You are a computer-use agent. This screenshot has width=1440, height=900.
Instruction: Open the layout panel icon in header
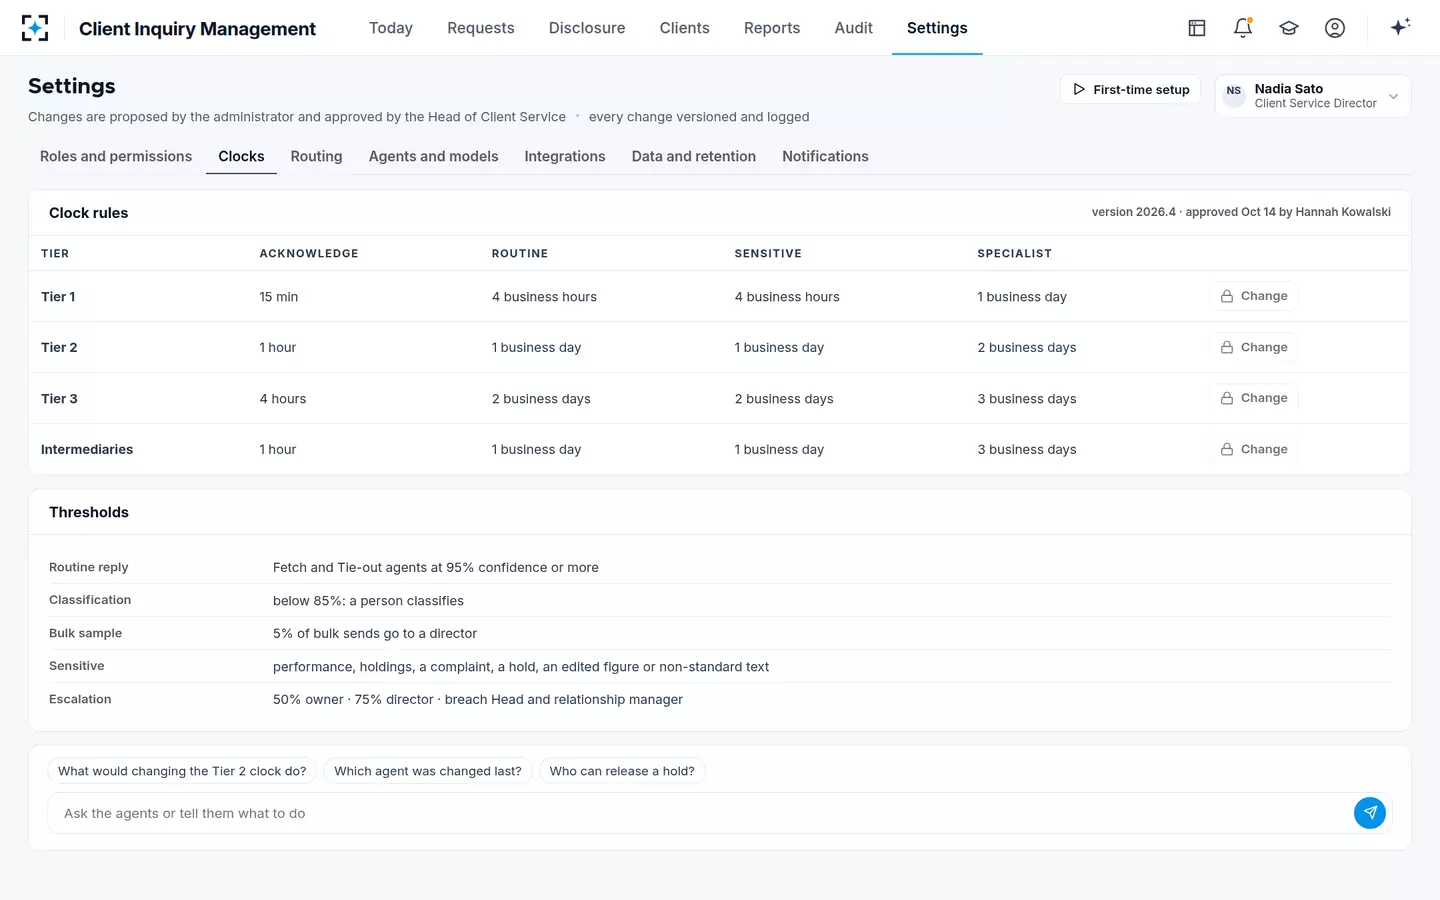(x=1197, y=28)
